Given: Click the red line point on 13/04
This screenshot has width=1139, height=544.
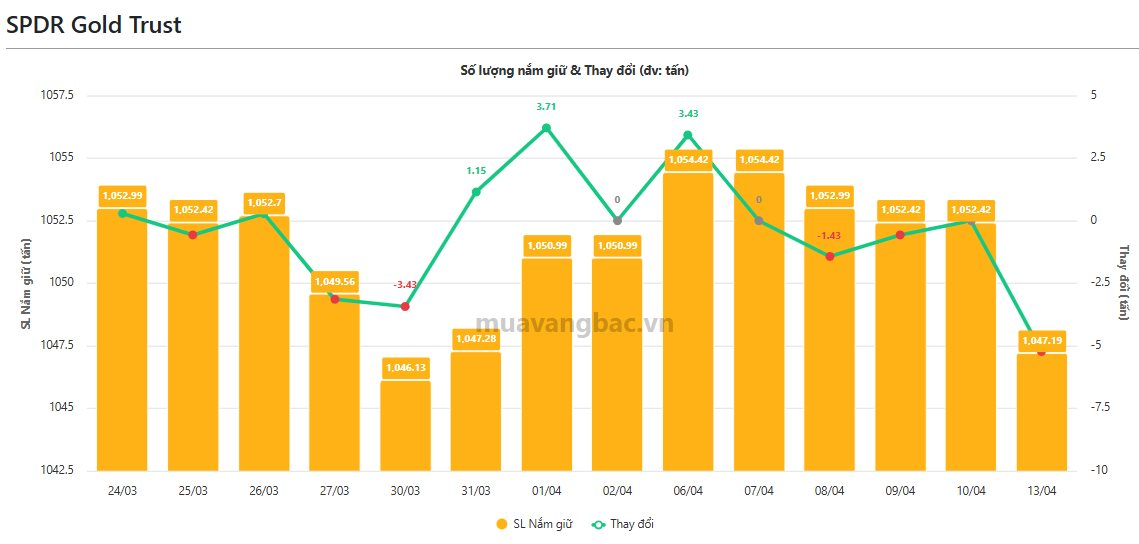Looking at the screenshot, I should tap(1041, 352).
